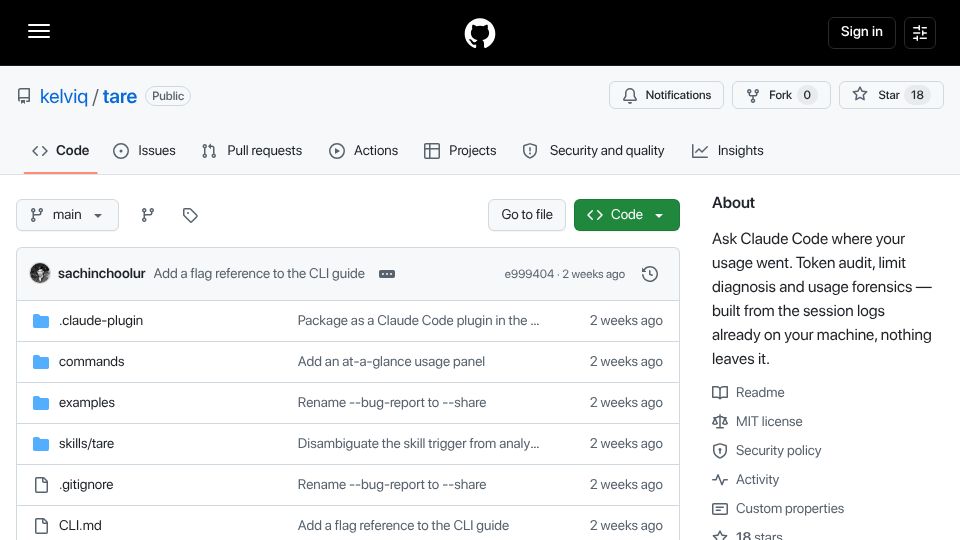
Task: Open the Insights tab
Action: coord(727,151)
